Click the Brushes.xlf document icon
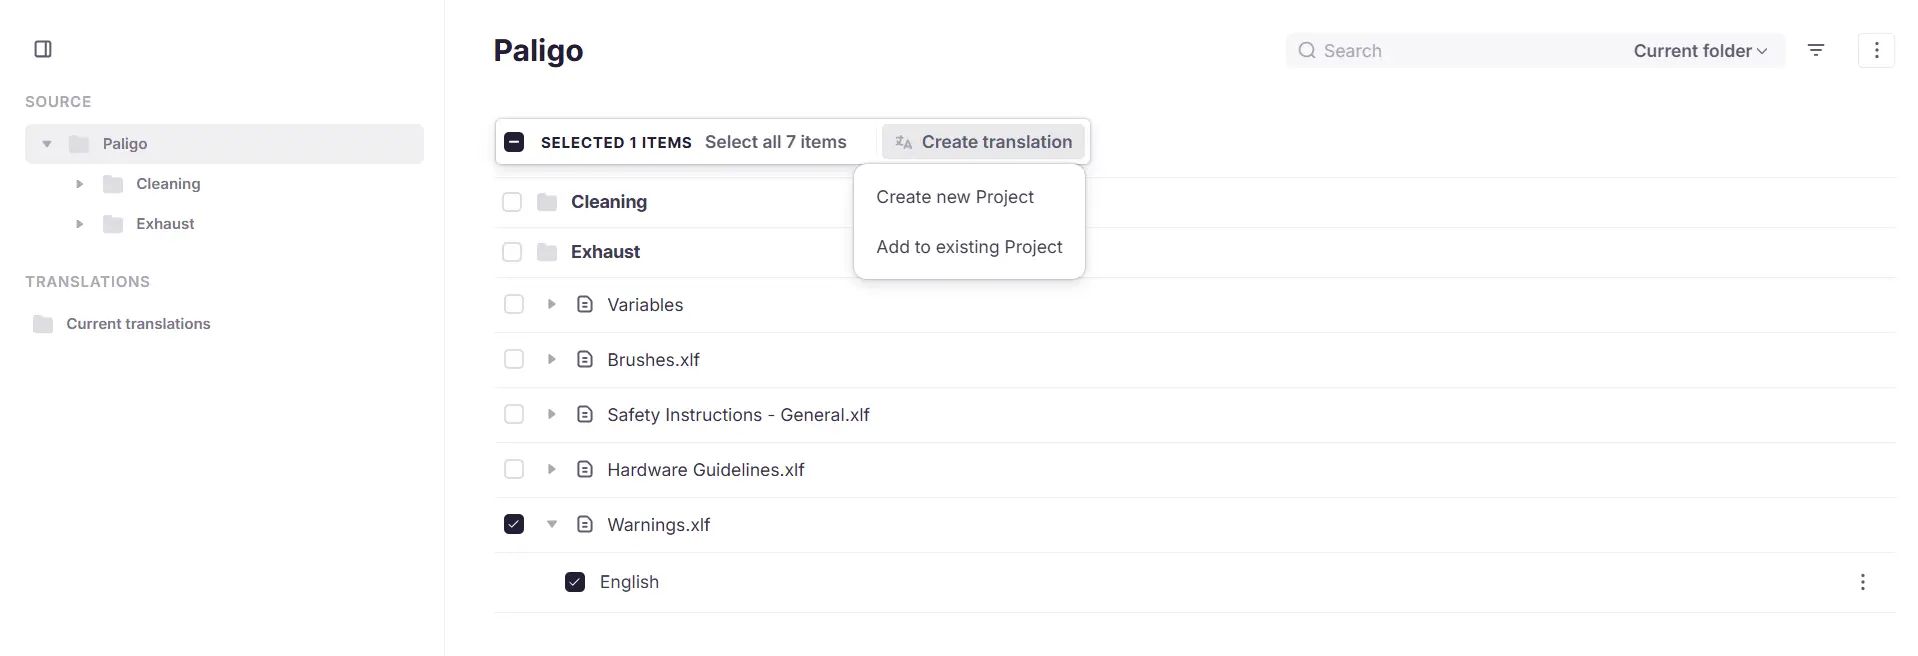 tap(585, 359)
